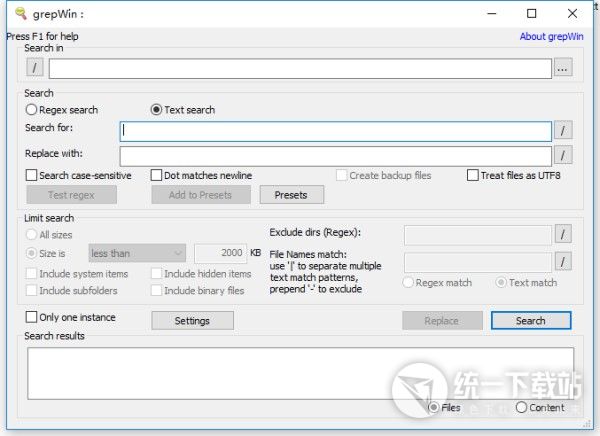Open the About grepWin link
The height and width of the screenshot is (436, 600).
[551, 37]
